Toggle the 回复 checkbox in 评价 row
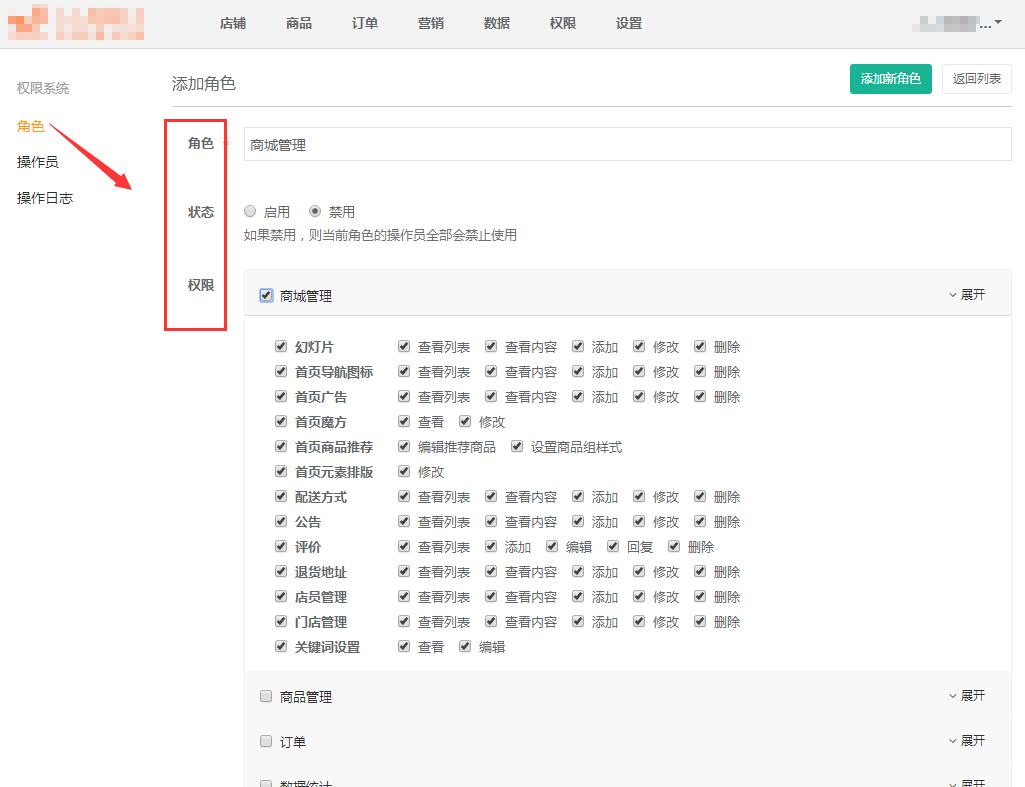The image size is (1025, 787). pyautogui.click(x=613, y=547)
